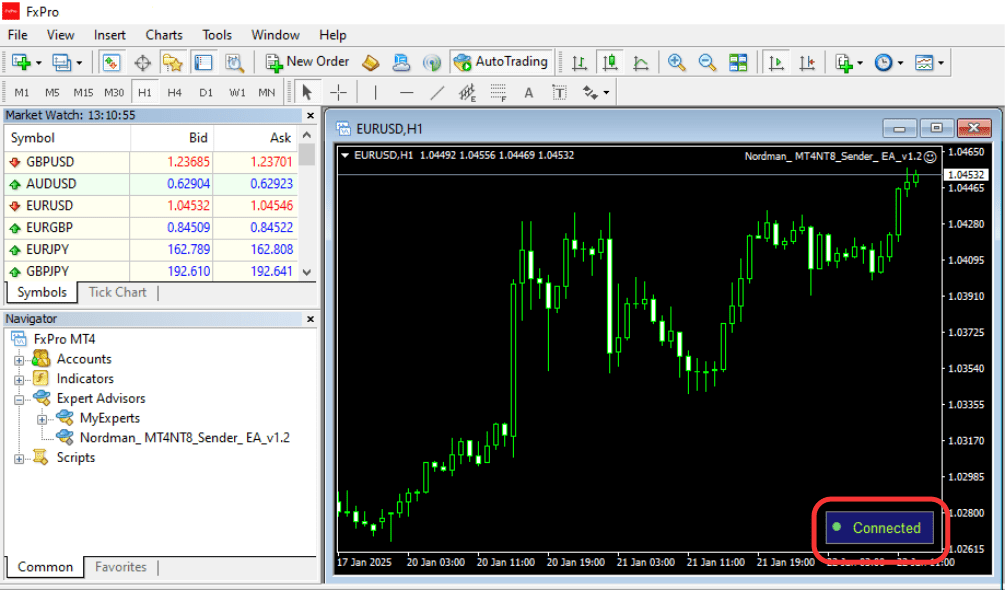This screenshot has height=590, width=1005.
Task: Toggle chart Auto Scroll icon
Action: 776,62
